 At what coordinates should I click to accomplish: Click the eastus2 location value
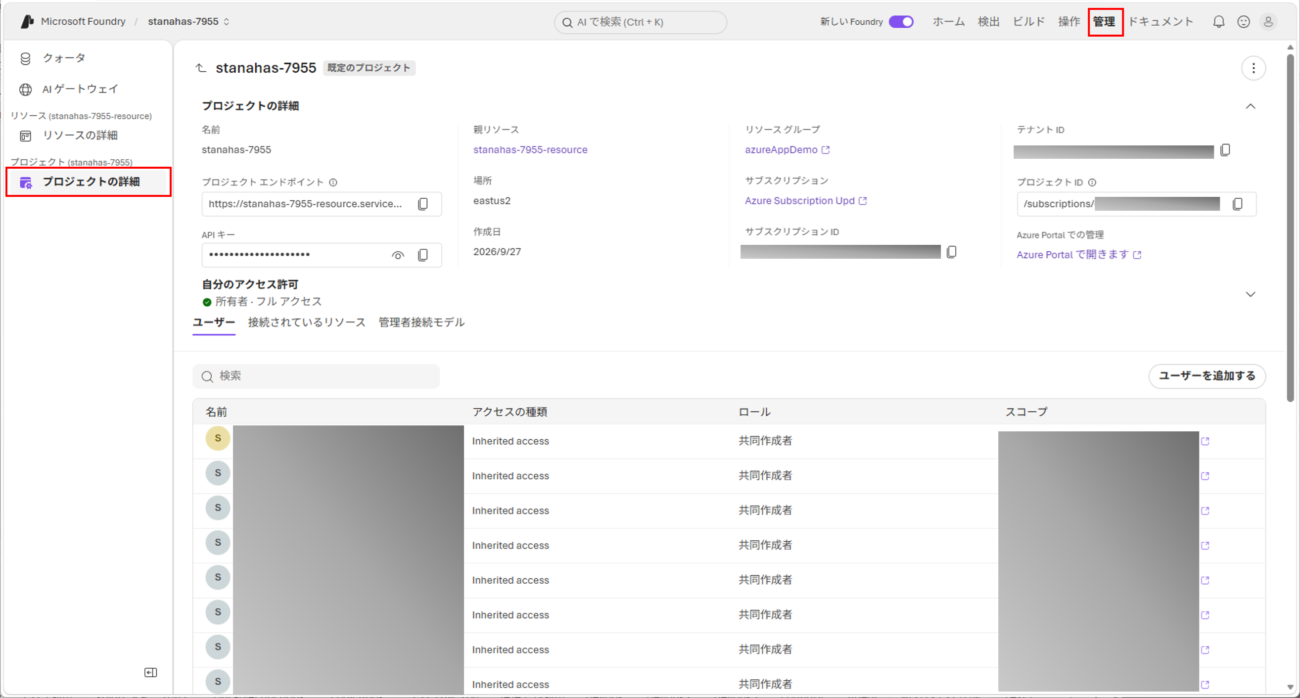click(x=492, y=201)
